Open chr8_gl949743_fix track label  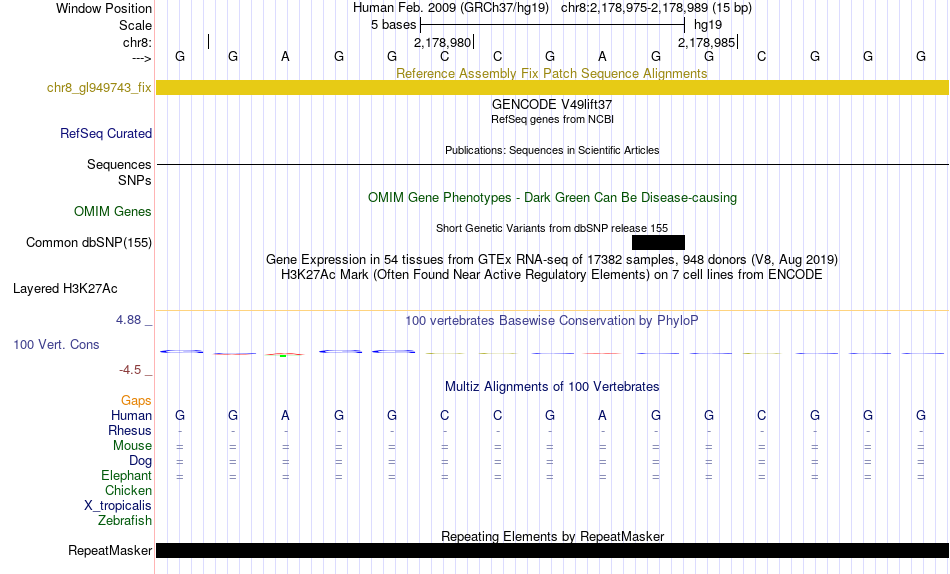pos(99,87)
